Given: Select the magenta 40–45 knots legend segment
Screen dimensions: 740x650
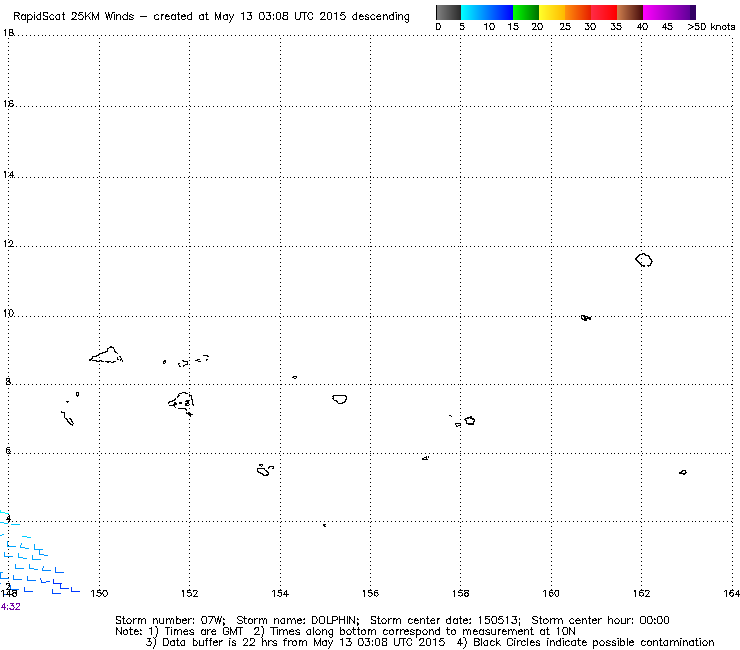Looking at the screenshot, I should point(656,12).
